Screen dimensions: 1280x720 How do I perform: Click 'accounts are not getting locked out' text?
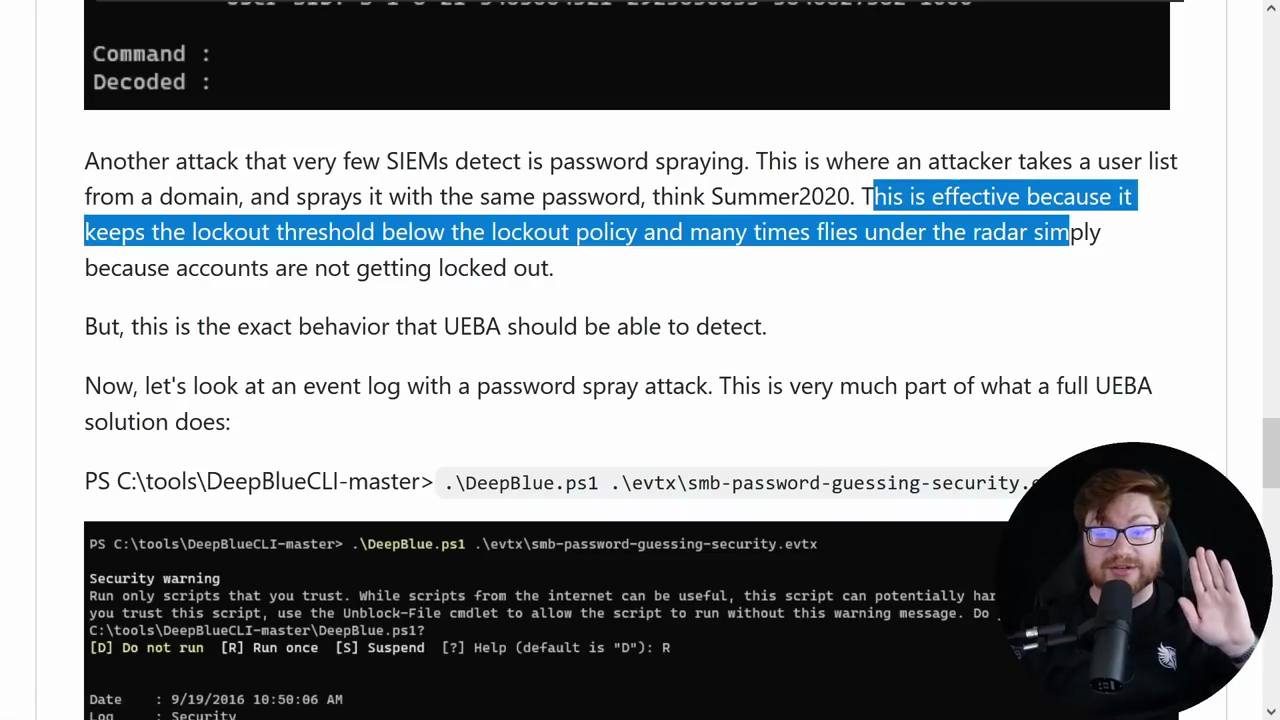click(x=364, y=268)
